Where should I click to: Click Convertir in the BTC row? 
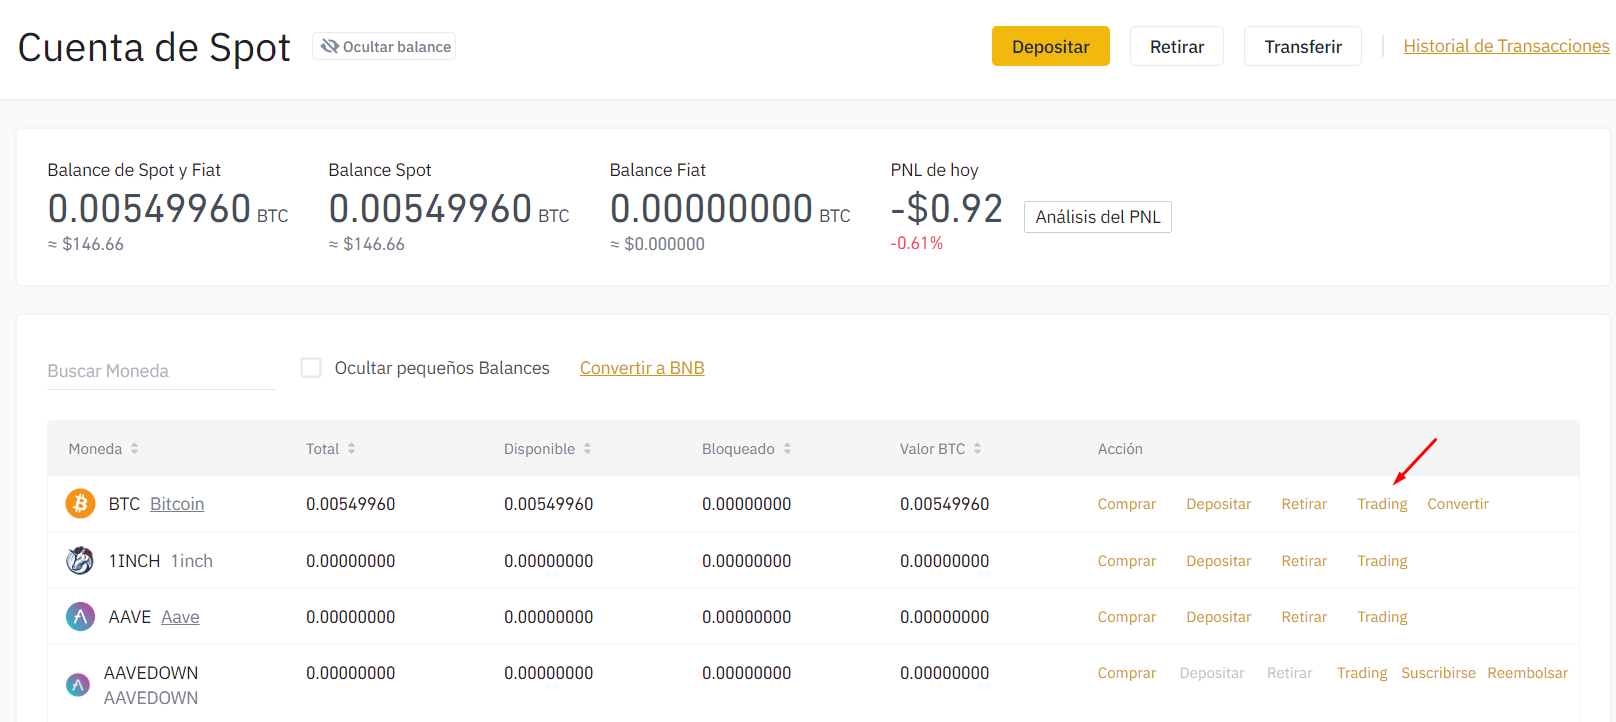click(x=1457, y=504)
